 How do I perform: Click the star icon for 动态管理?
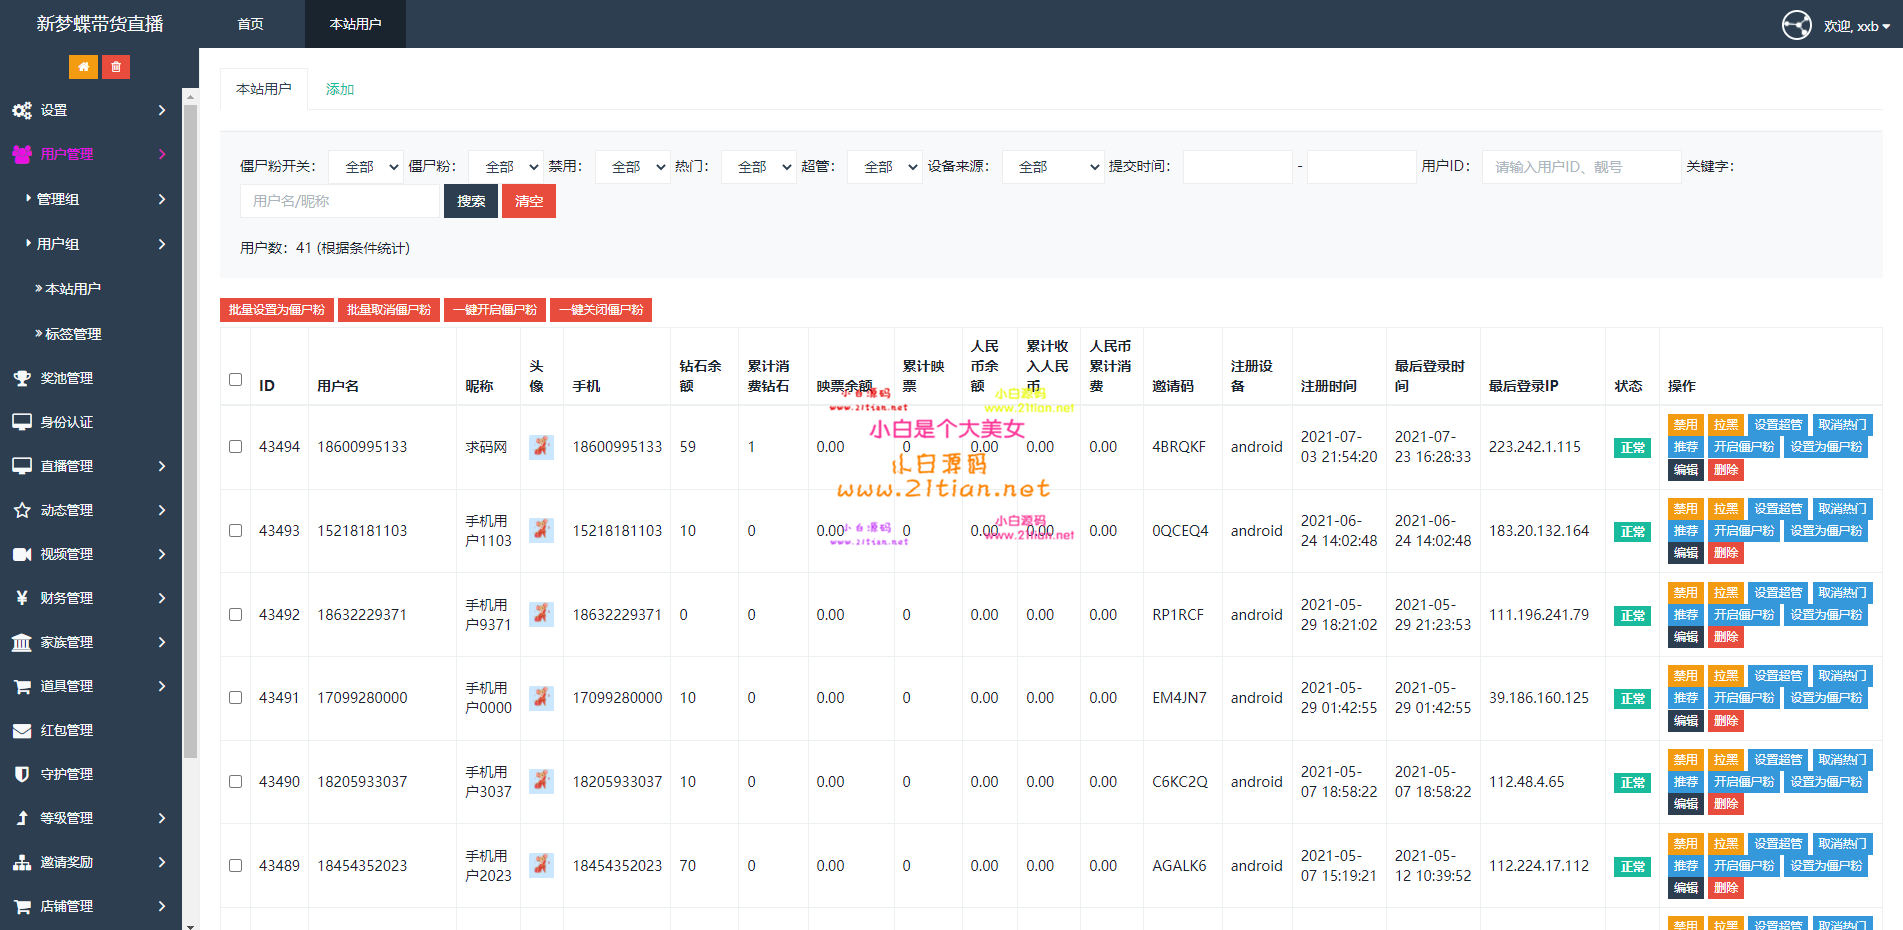tap(22, 510)
